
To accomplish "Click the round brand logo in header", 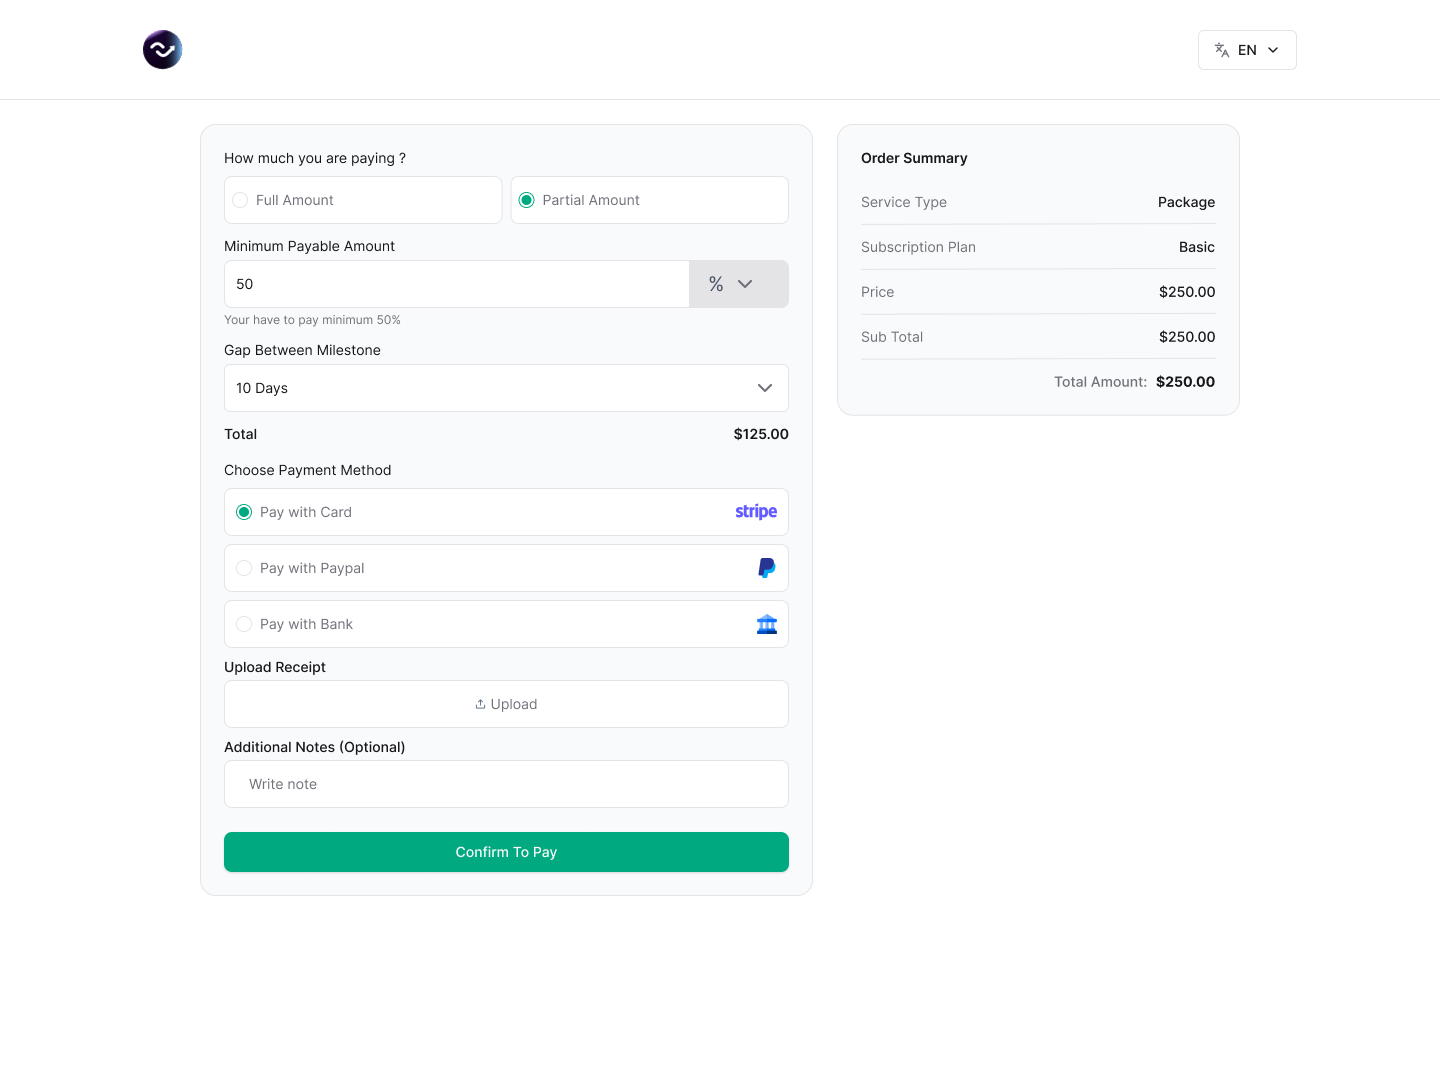I will [x=162, y=50].
